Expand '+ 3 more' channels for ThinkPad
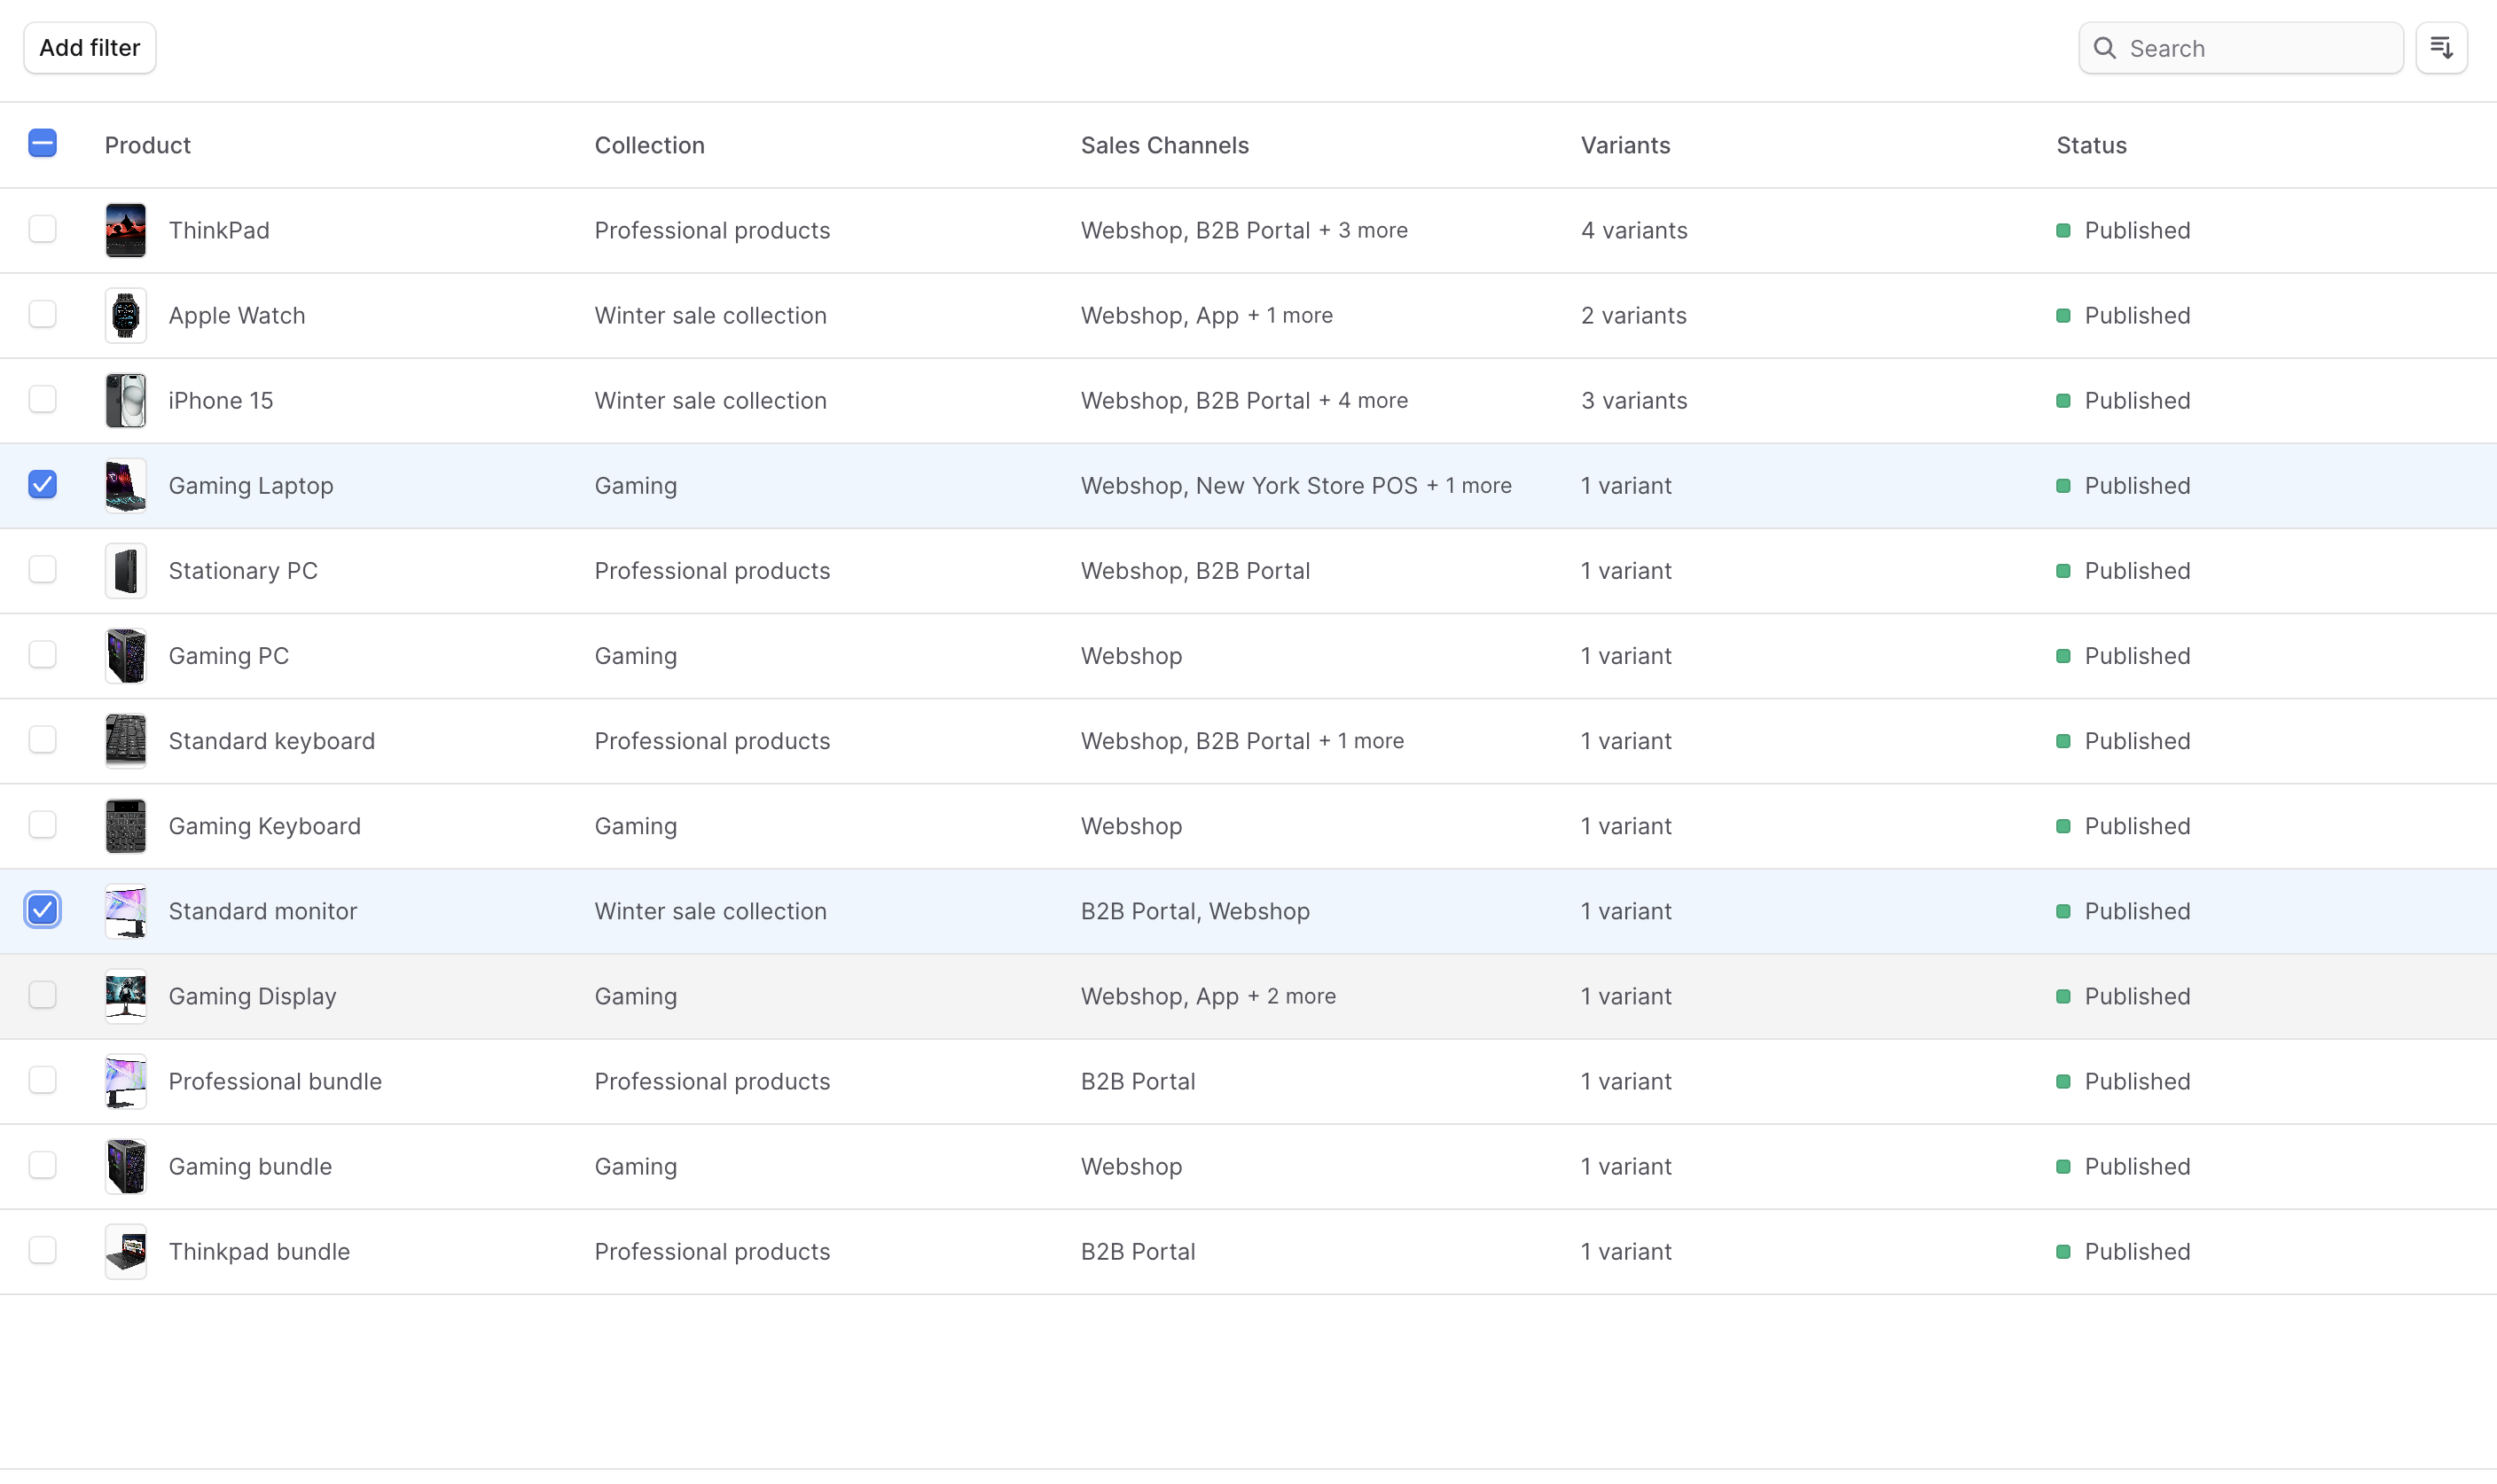 pyautogui.click(x=1362, y=230)
